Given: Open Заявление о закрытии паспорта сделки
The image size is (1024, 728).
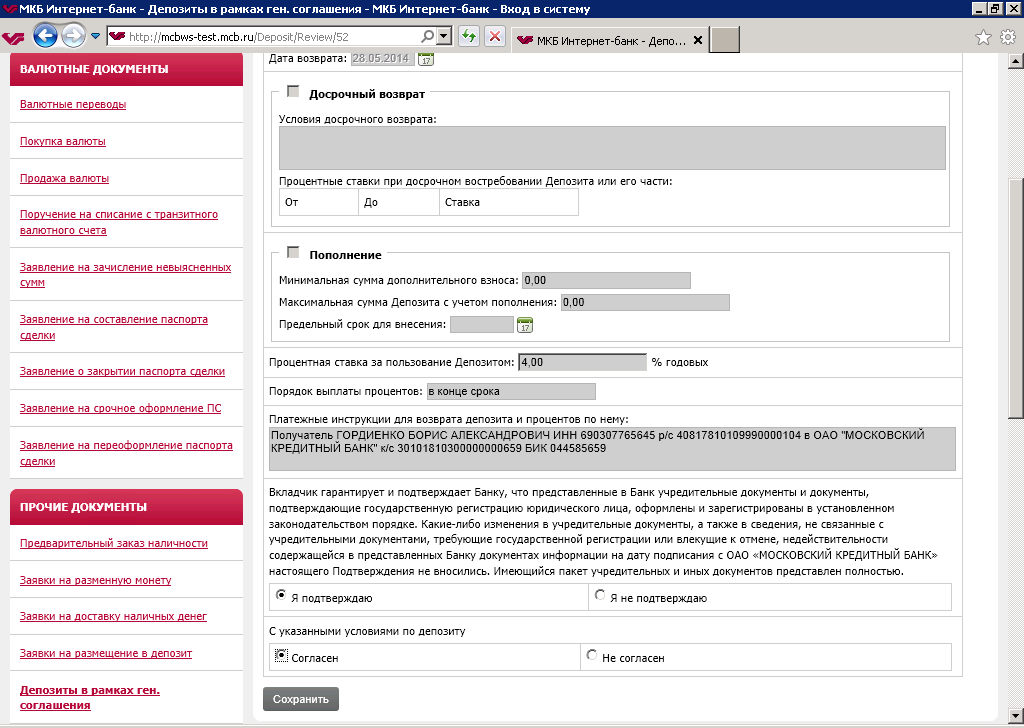Looking at the screenshot, I should [x=122, y=372].
